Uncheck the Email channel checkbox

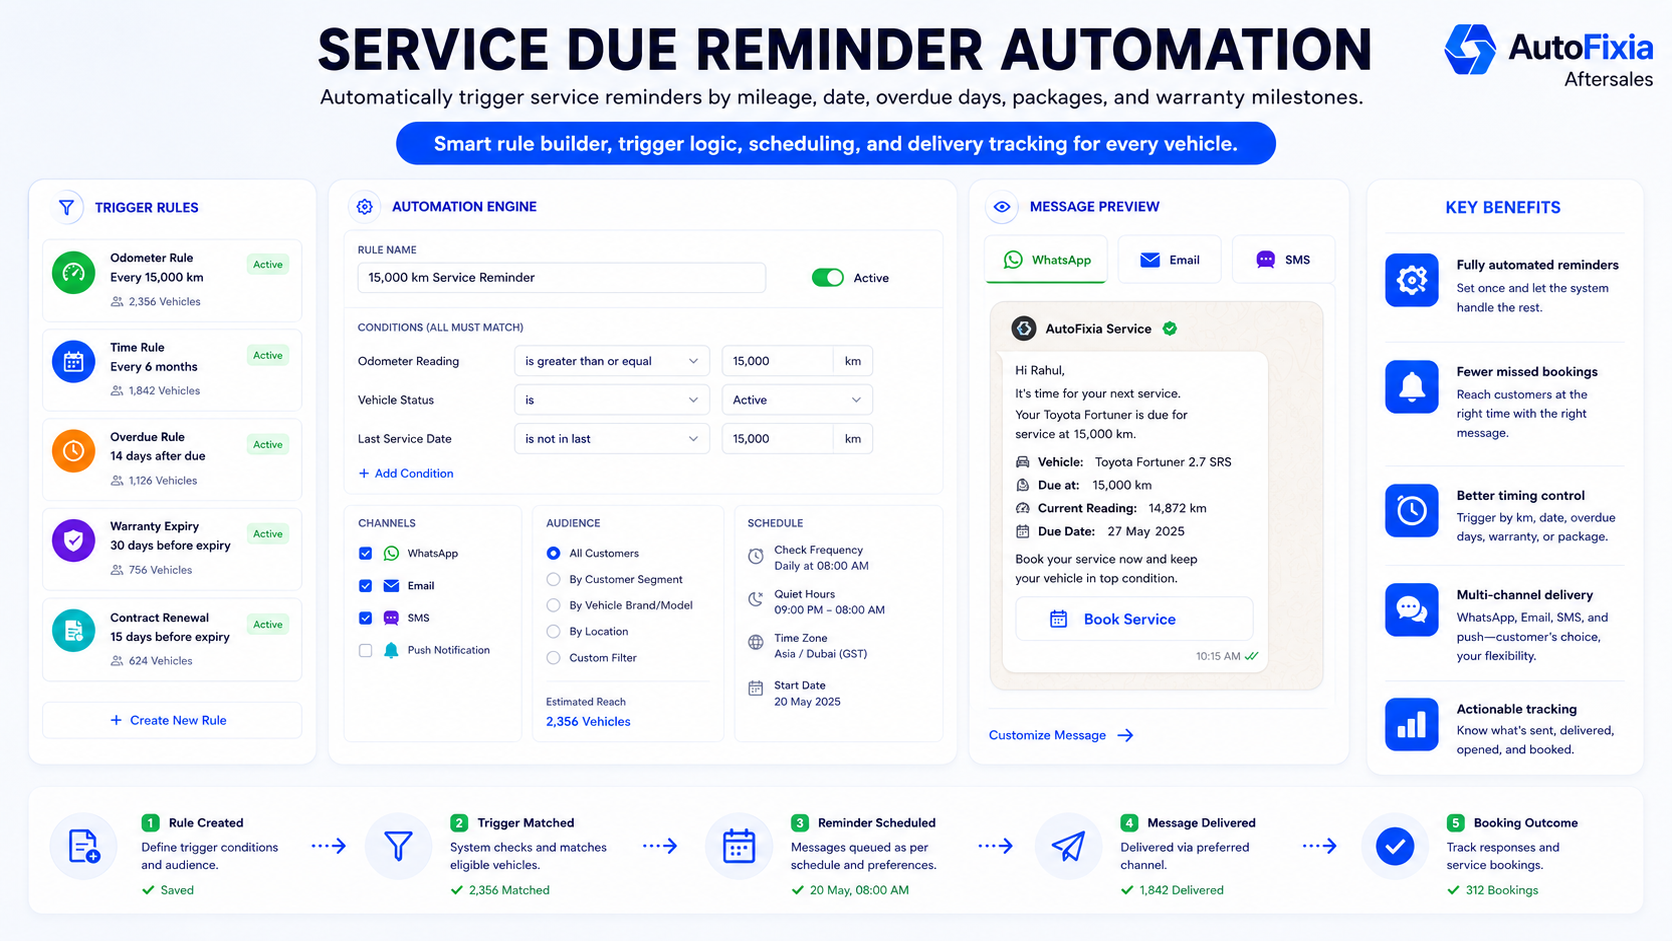tap(365, 586)
